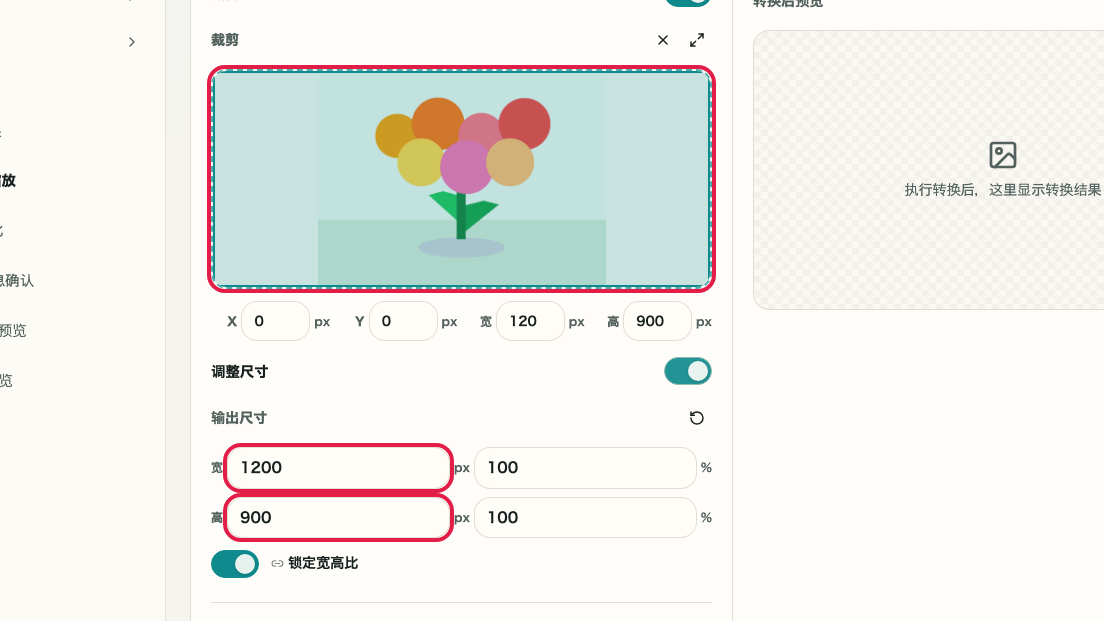The height and width of the screenshot is (621, 1104).
Task: Reset the 输出尺寸 output size
Action: [696, 418]
